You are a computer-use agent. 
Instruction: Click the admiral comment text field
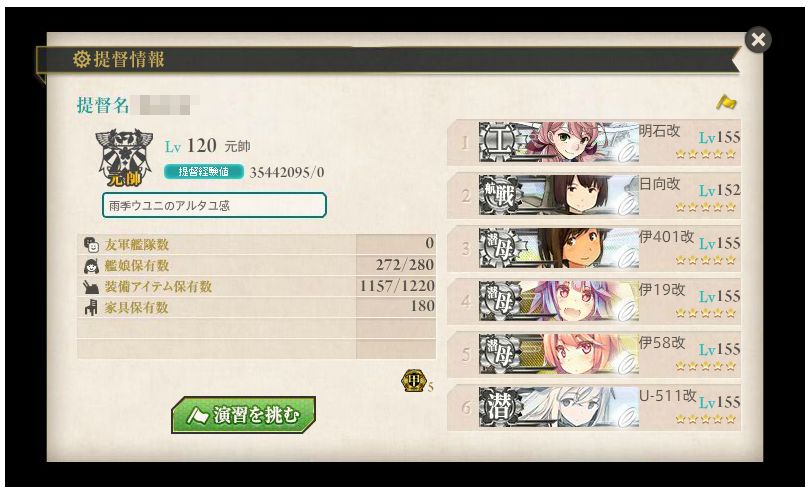tap(214, 205)
